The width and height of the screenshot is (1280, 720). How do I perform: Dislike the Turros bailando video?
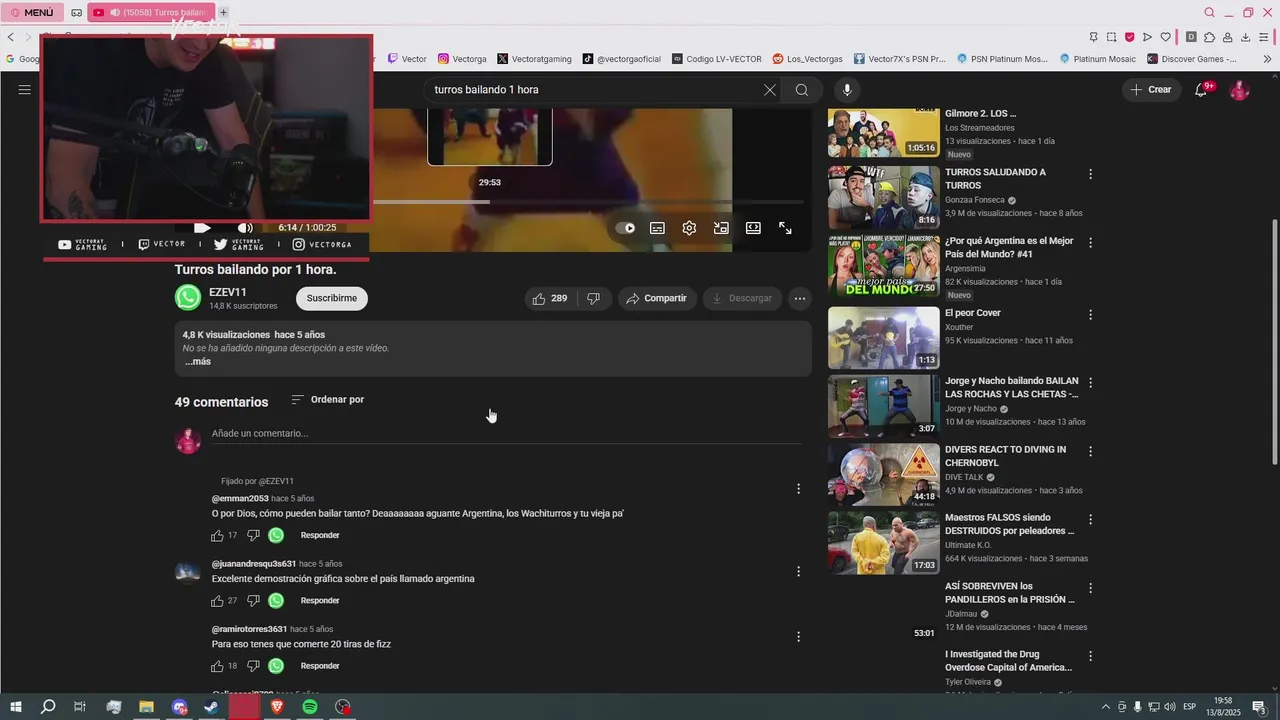(x=594, y=298)
